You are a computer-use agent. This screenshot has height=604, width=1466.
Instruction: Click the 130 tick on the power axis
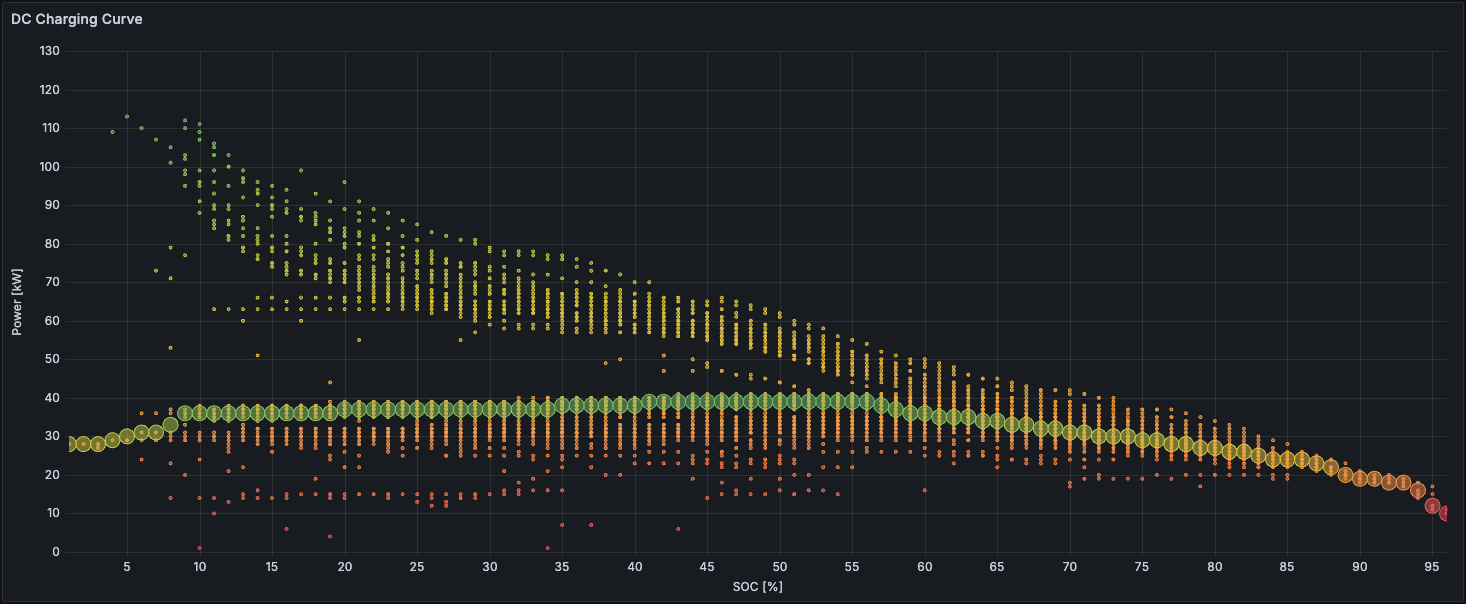[49, 51]
